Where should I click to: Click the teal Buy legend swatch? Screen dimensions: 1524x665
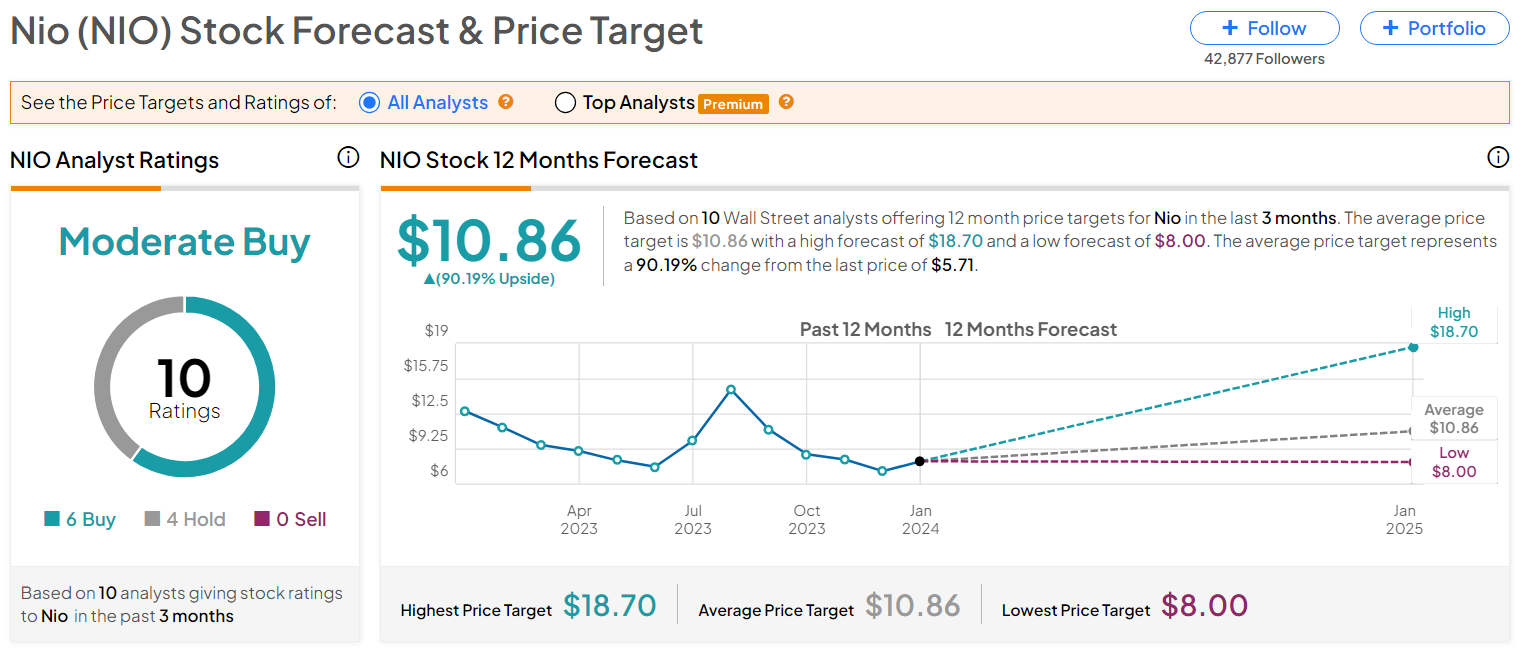[52, 519]
